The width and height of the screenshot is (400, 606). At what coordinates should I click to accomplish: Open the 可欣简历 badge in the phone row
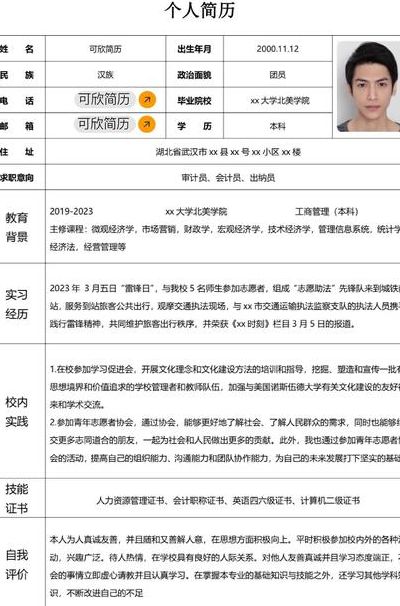tap(104, 99)
